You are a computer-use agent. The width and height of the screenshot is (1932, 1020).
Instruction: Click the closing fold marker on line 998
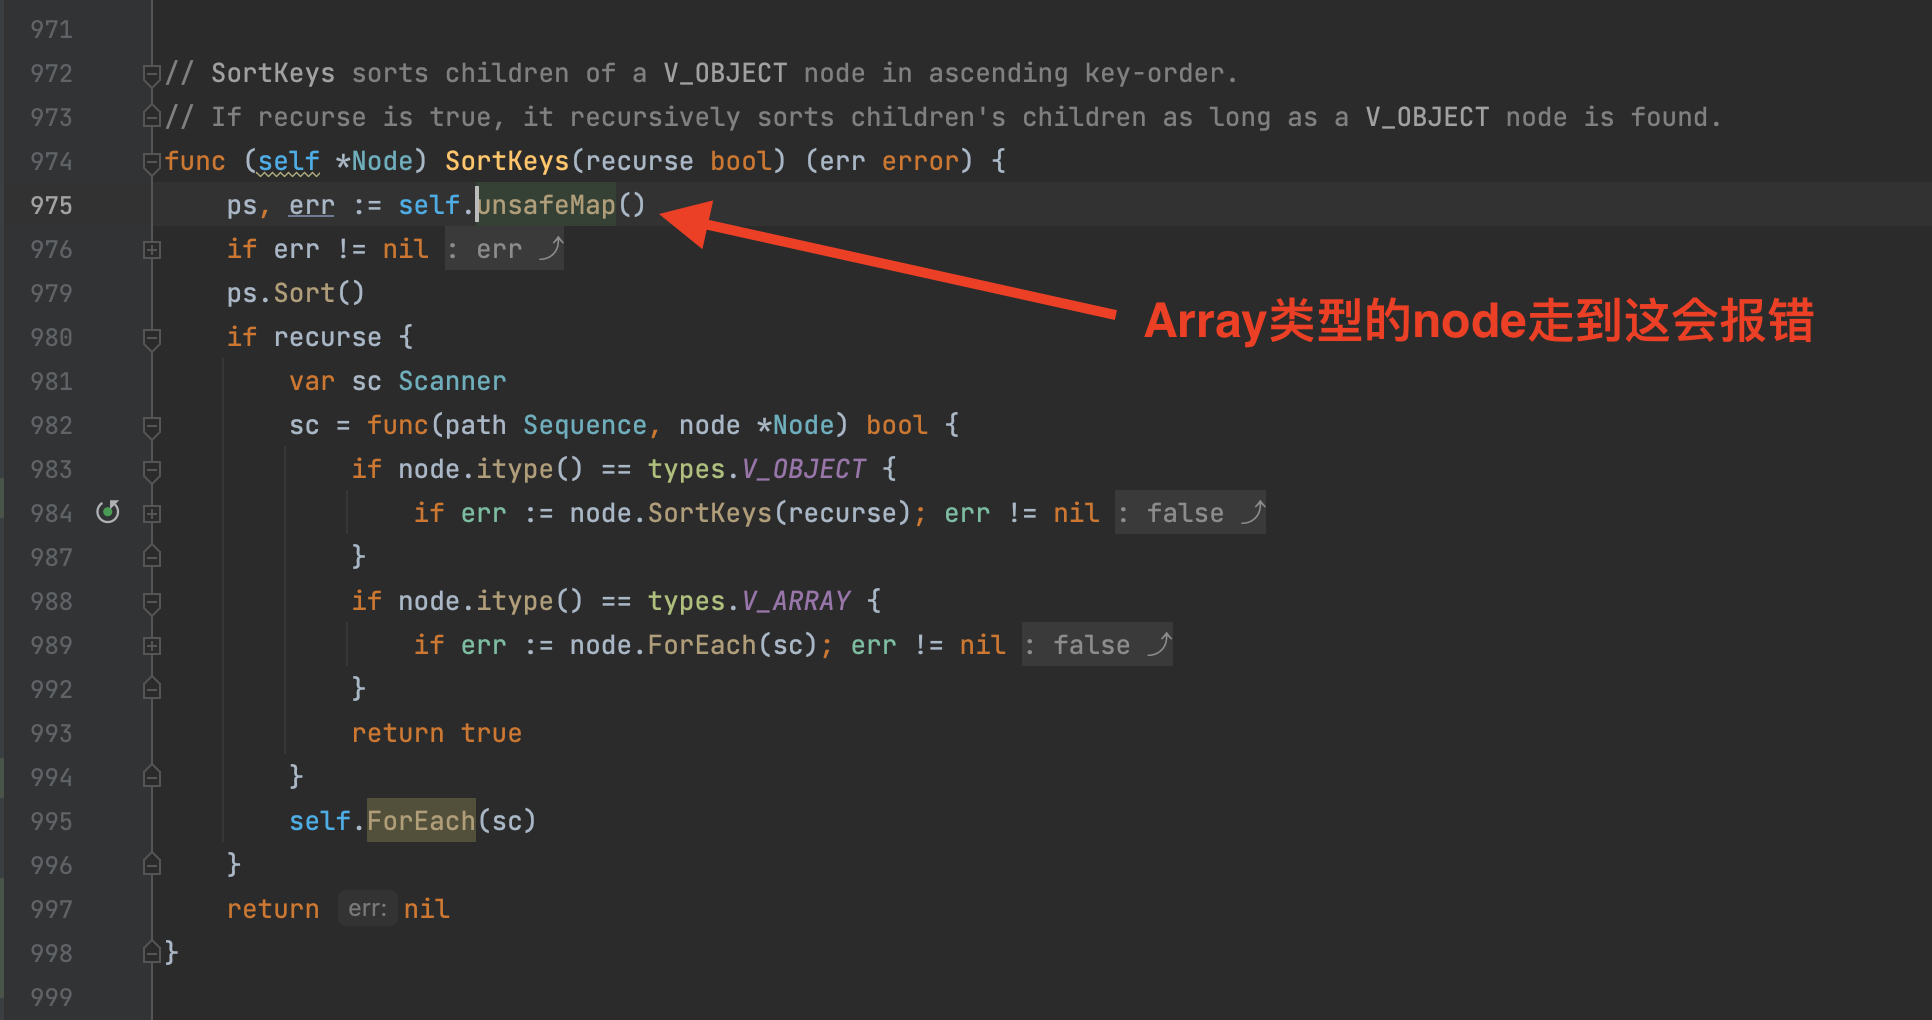[x=151, y=953]
